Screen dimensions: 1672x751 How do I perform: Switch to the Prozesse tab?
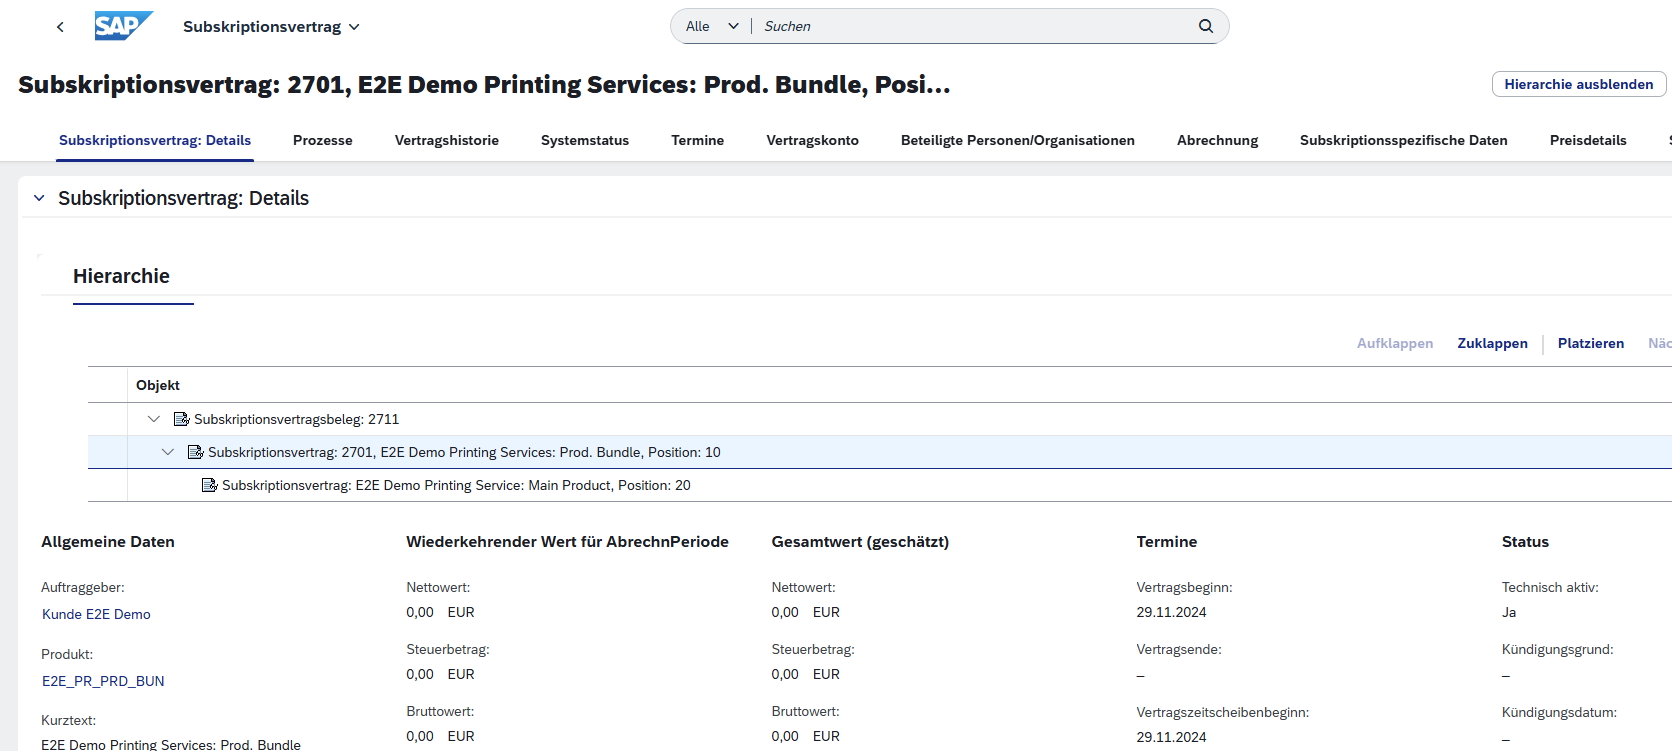pos(322,140)
